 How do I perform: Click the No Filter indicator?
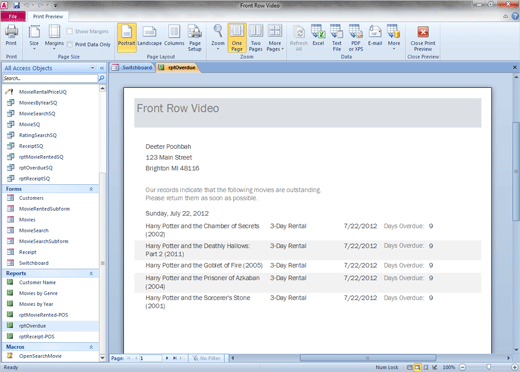pos(207,358)
